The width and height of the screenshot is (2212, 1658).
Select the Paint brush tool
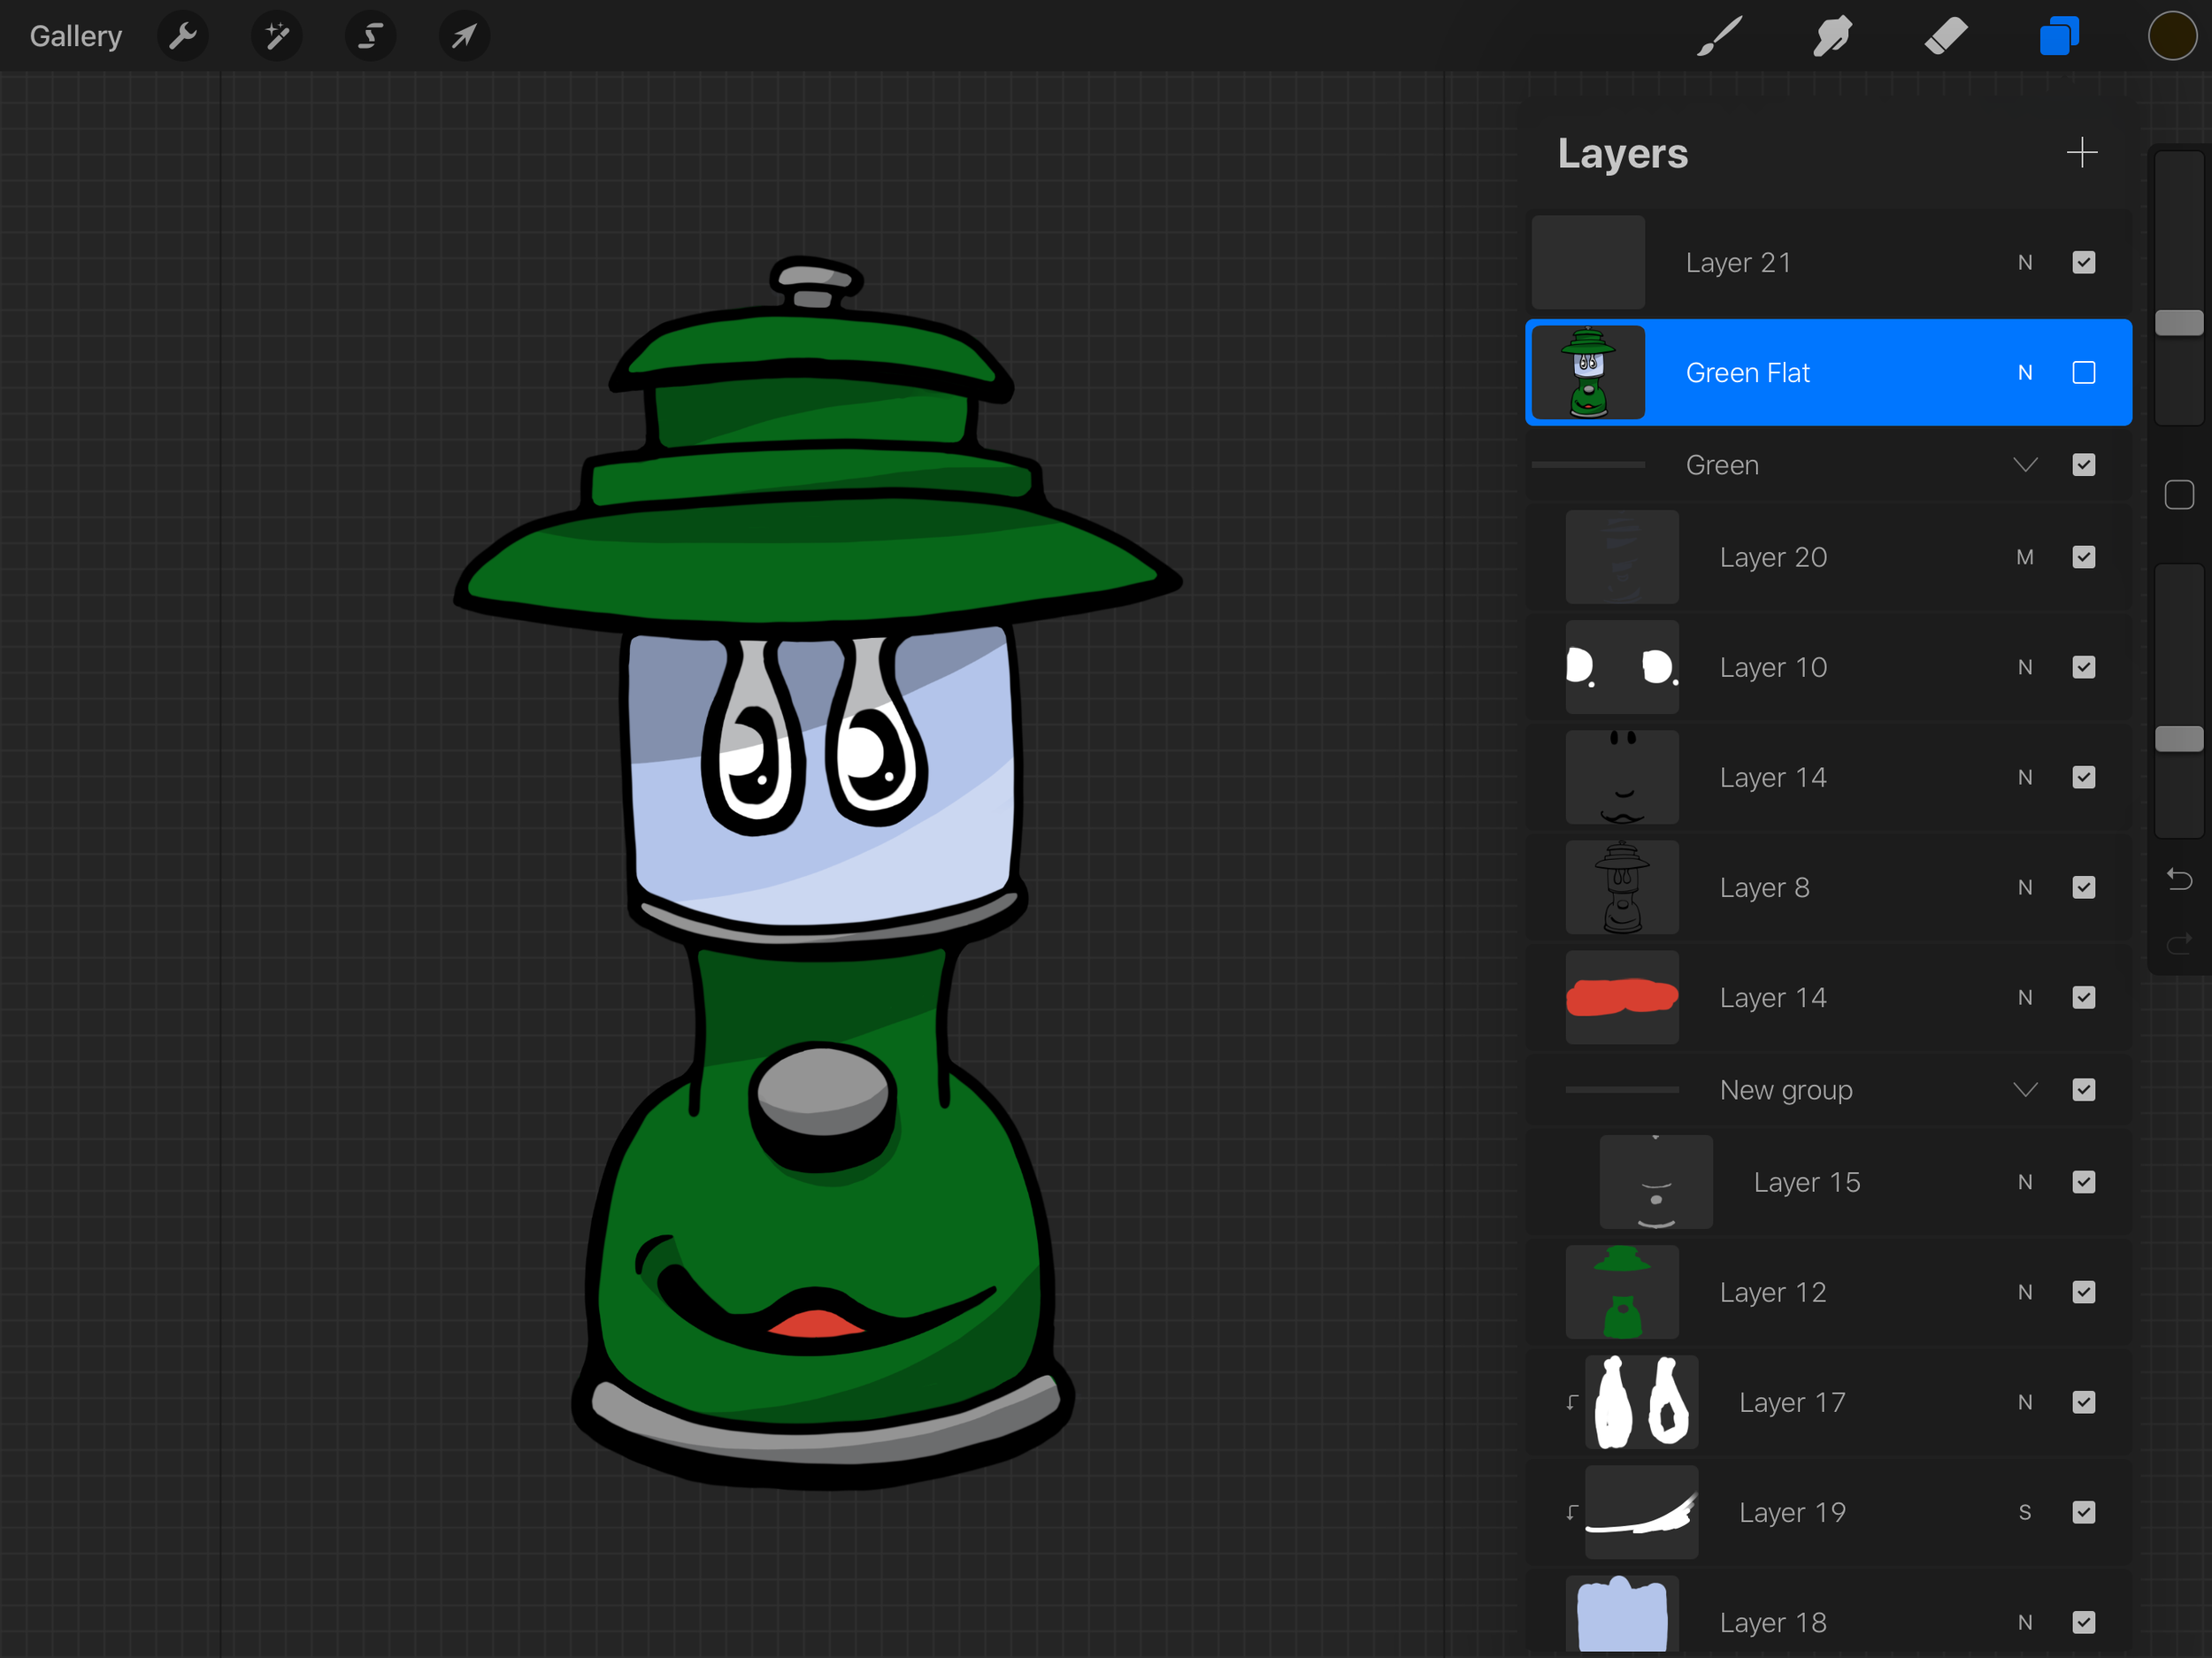pyautogui.click(x=1719, y=37)
